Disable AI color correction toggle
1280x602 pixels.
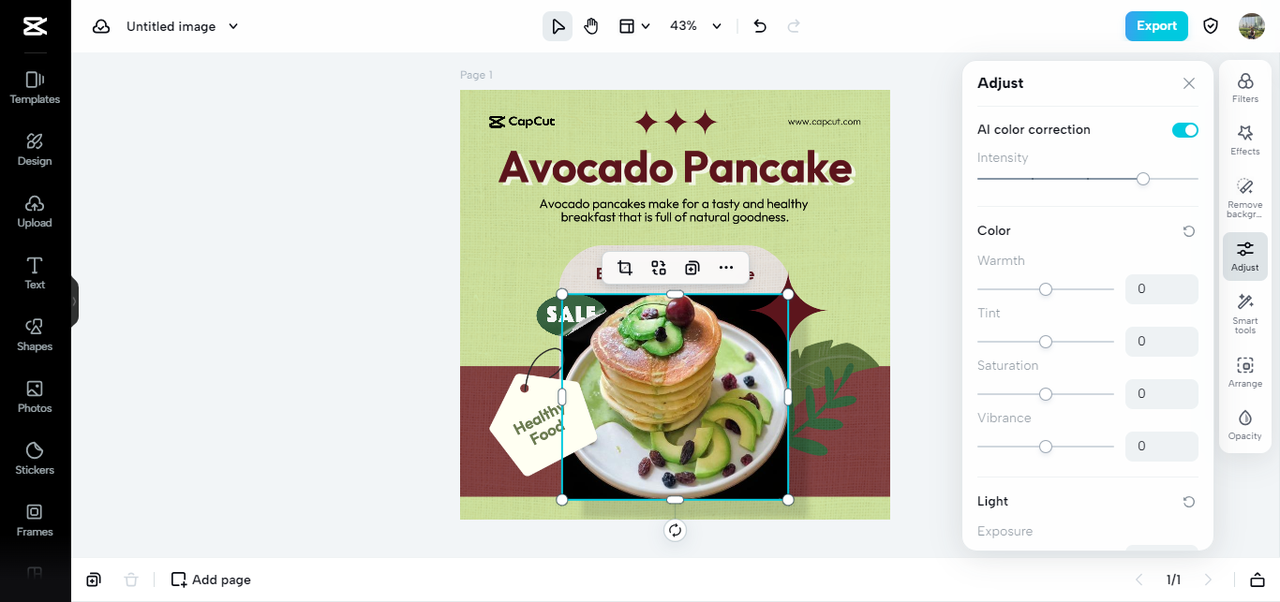tap(1185, 130)
